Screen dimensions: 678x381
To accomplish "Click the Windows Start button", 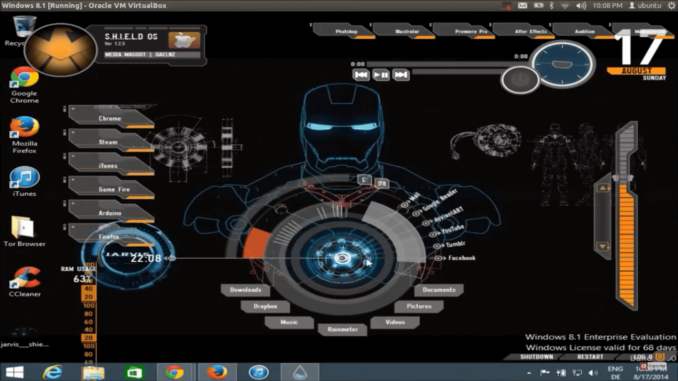I will point(14,372).
